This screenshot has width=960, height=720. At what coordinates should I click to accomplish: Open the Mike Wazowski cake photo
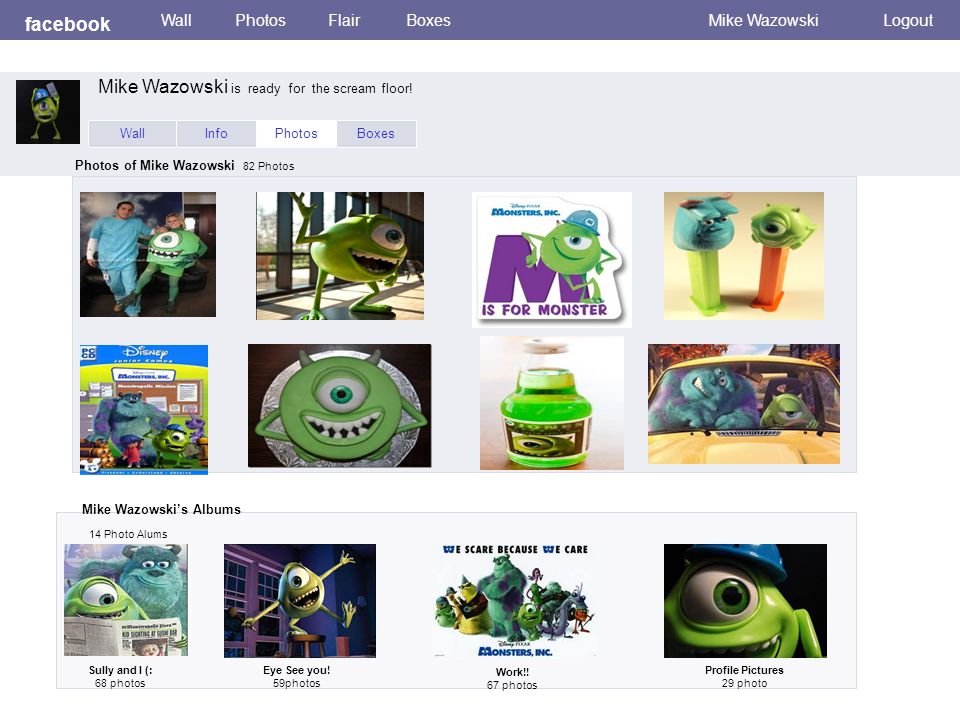pyautogui.click(x=340, y=405)
